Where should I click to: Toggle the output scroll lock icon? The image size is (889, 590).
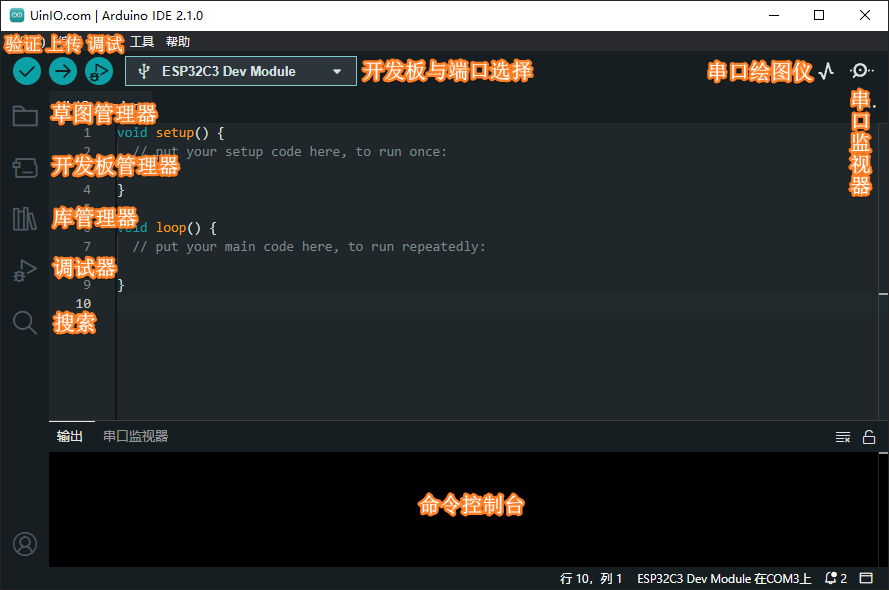pyautogui.click(x=869, y=437)
